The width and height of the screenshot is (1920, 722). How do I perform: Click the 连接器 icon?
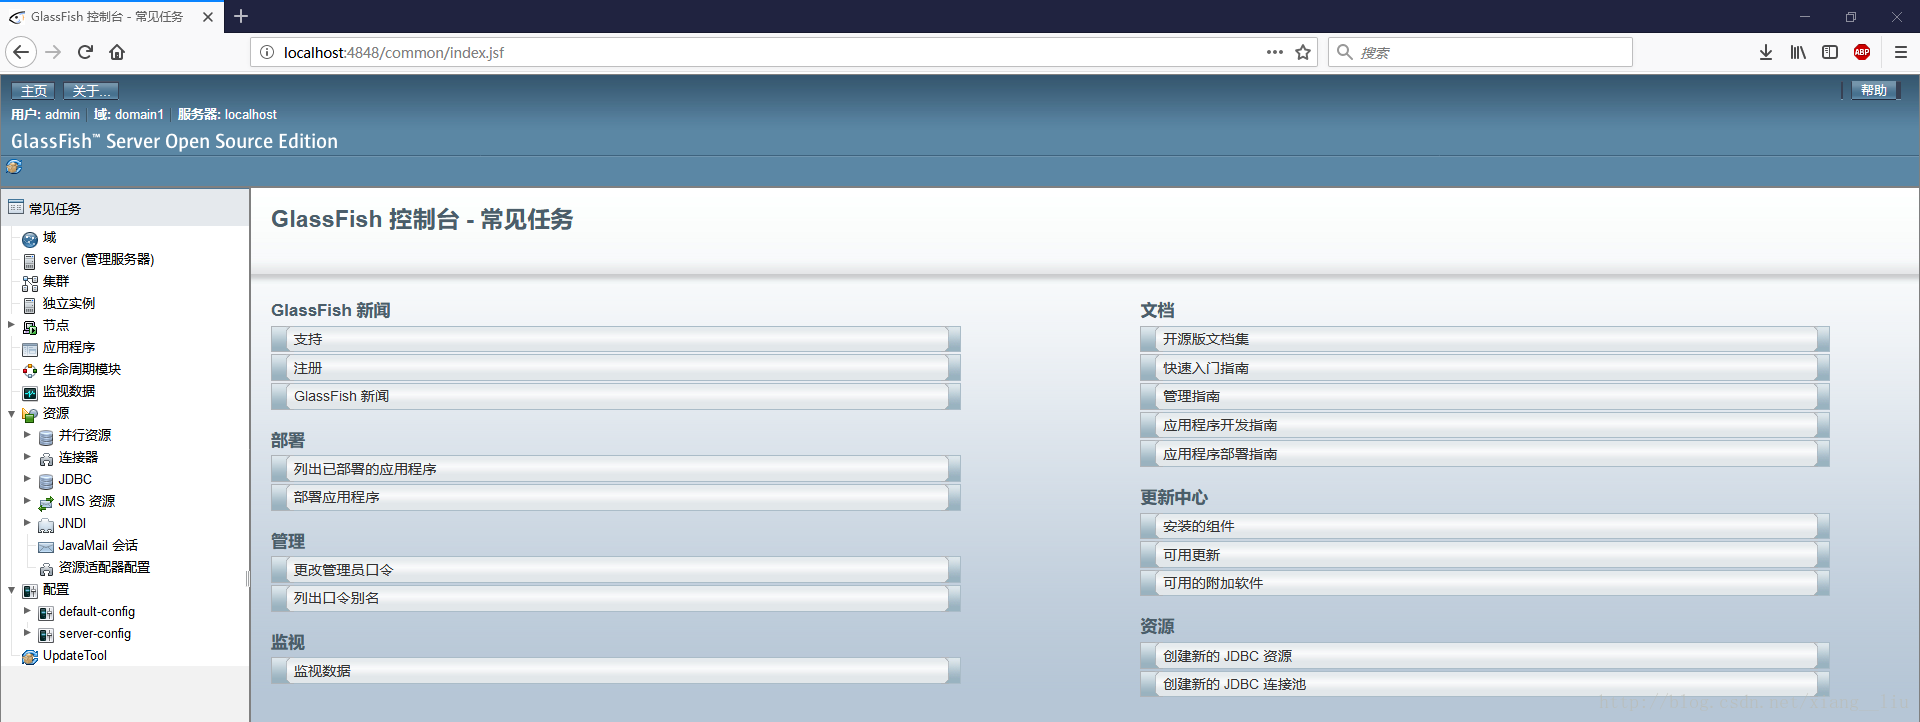click(x=46, y=459)
